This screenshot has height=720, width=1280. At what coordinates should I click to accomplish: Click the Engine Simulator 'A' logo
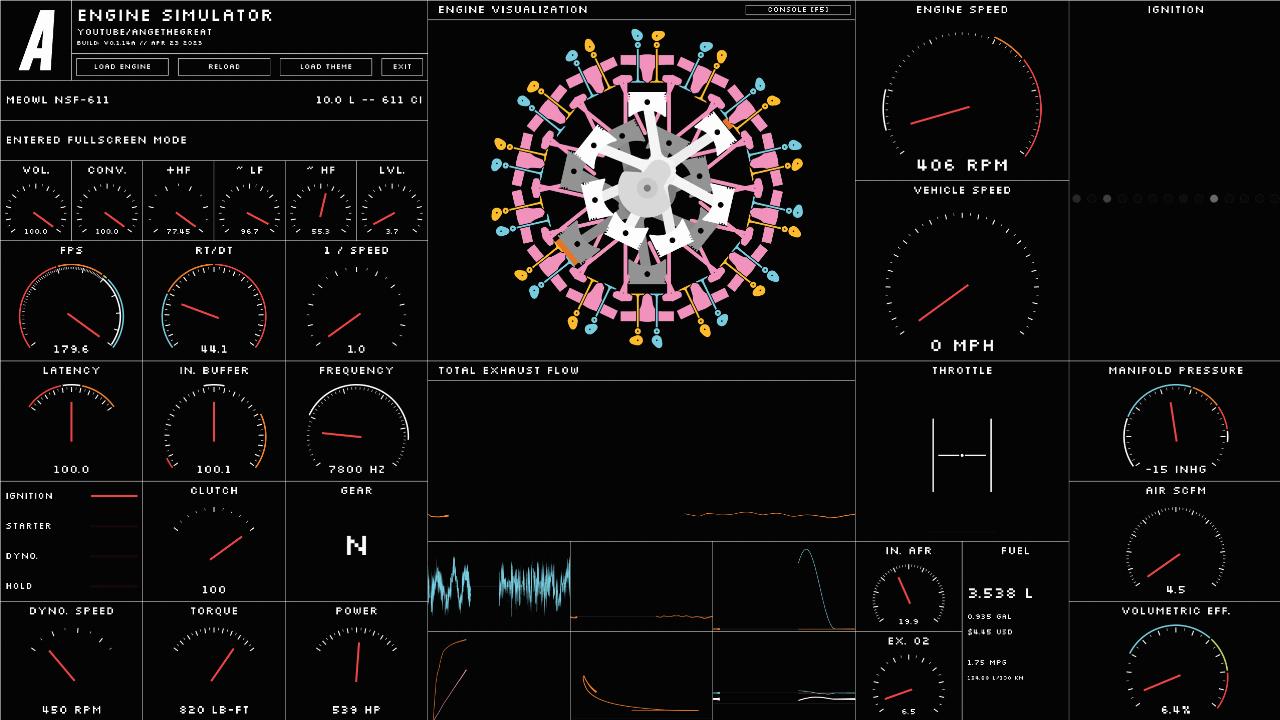[x=37, y=41]
